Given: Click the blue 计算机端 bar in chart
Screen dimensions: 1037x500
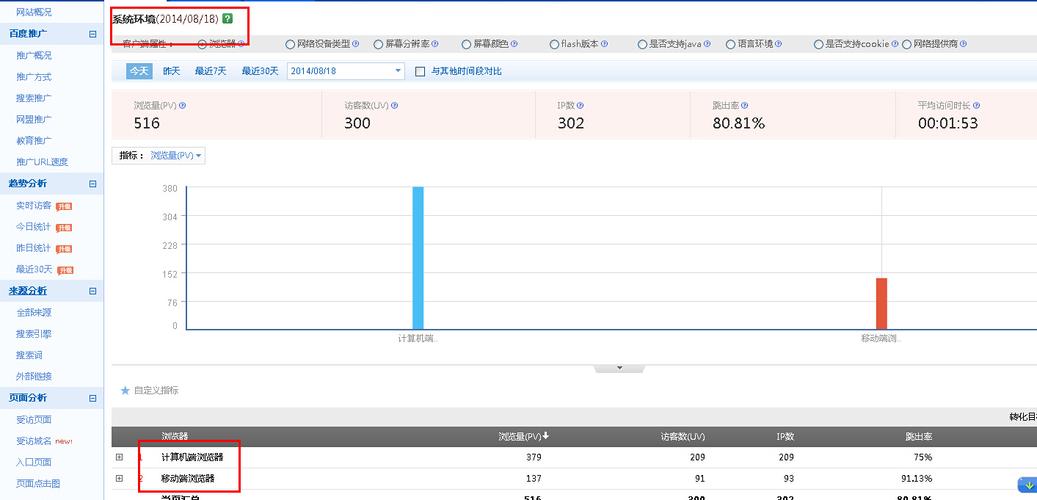Looking at the screenshot, I should tap(418, 257).
